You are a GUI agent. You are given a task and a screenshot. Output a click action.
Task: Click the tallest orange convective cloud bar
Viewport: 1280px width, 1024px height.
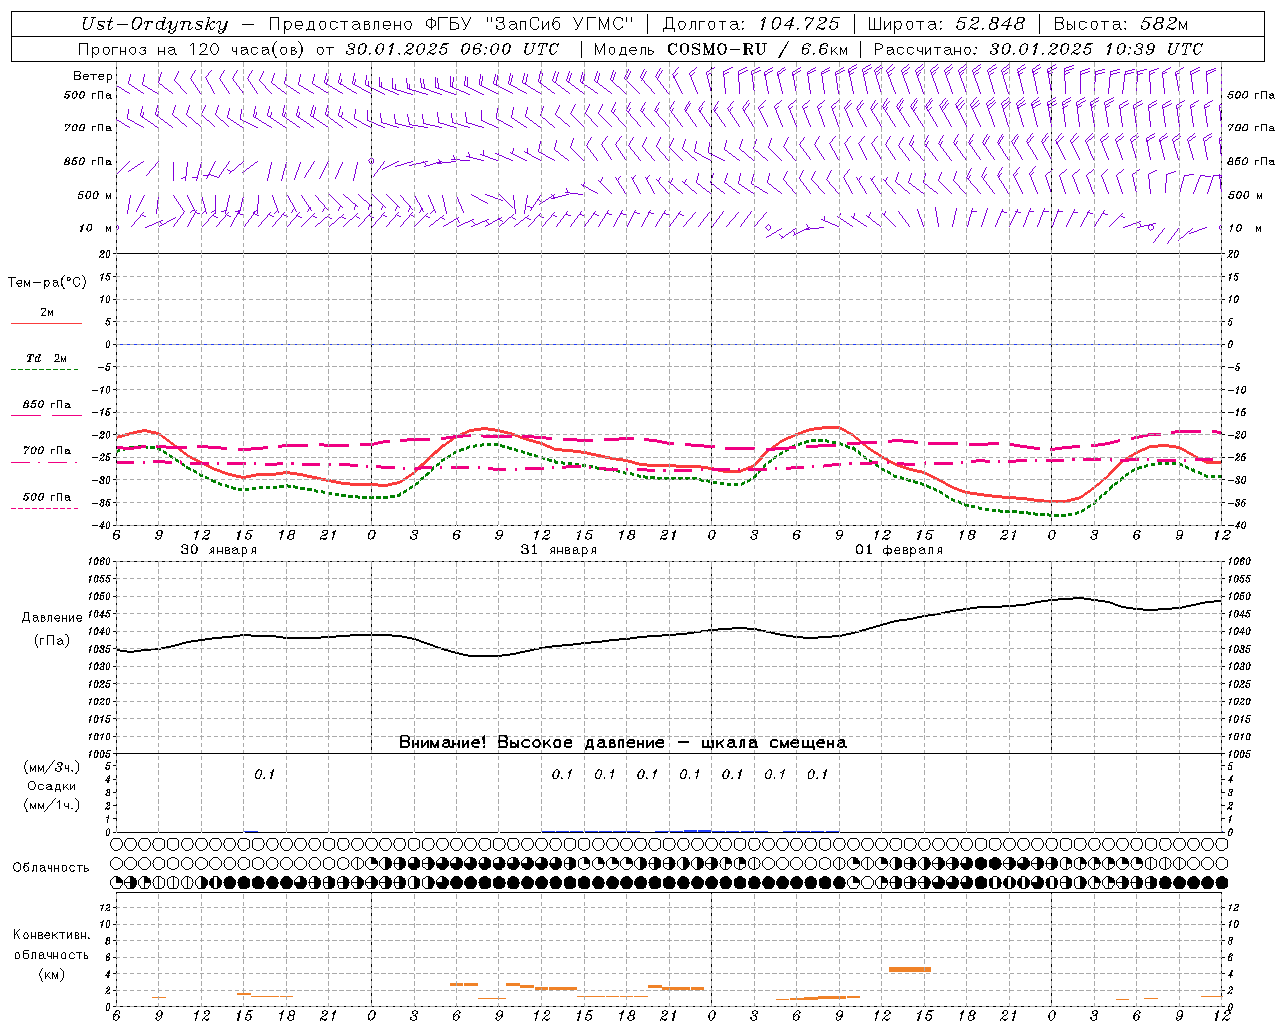(910, 969)
